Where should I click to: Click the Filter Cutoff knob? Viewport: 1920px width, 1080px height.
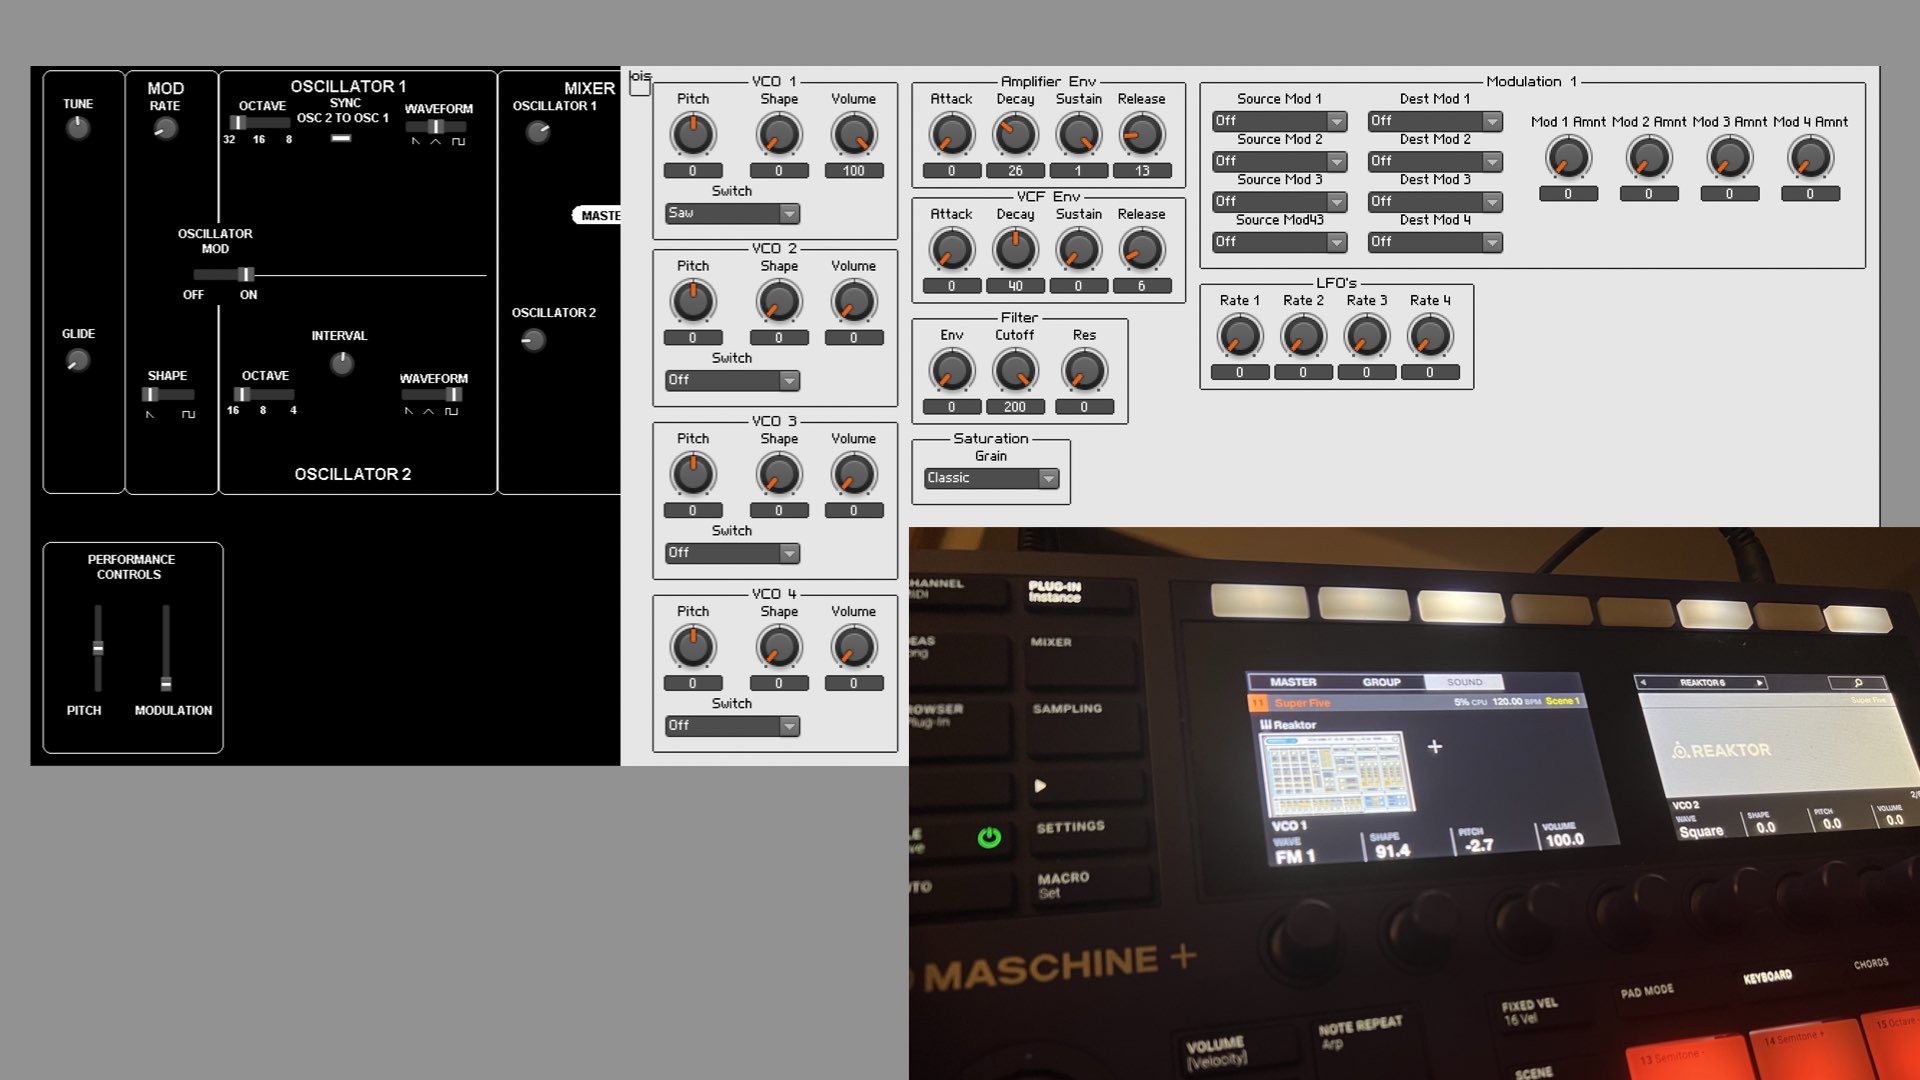(x=1014, y=371)
